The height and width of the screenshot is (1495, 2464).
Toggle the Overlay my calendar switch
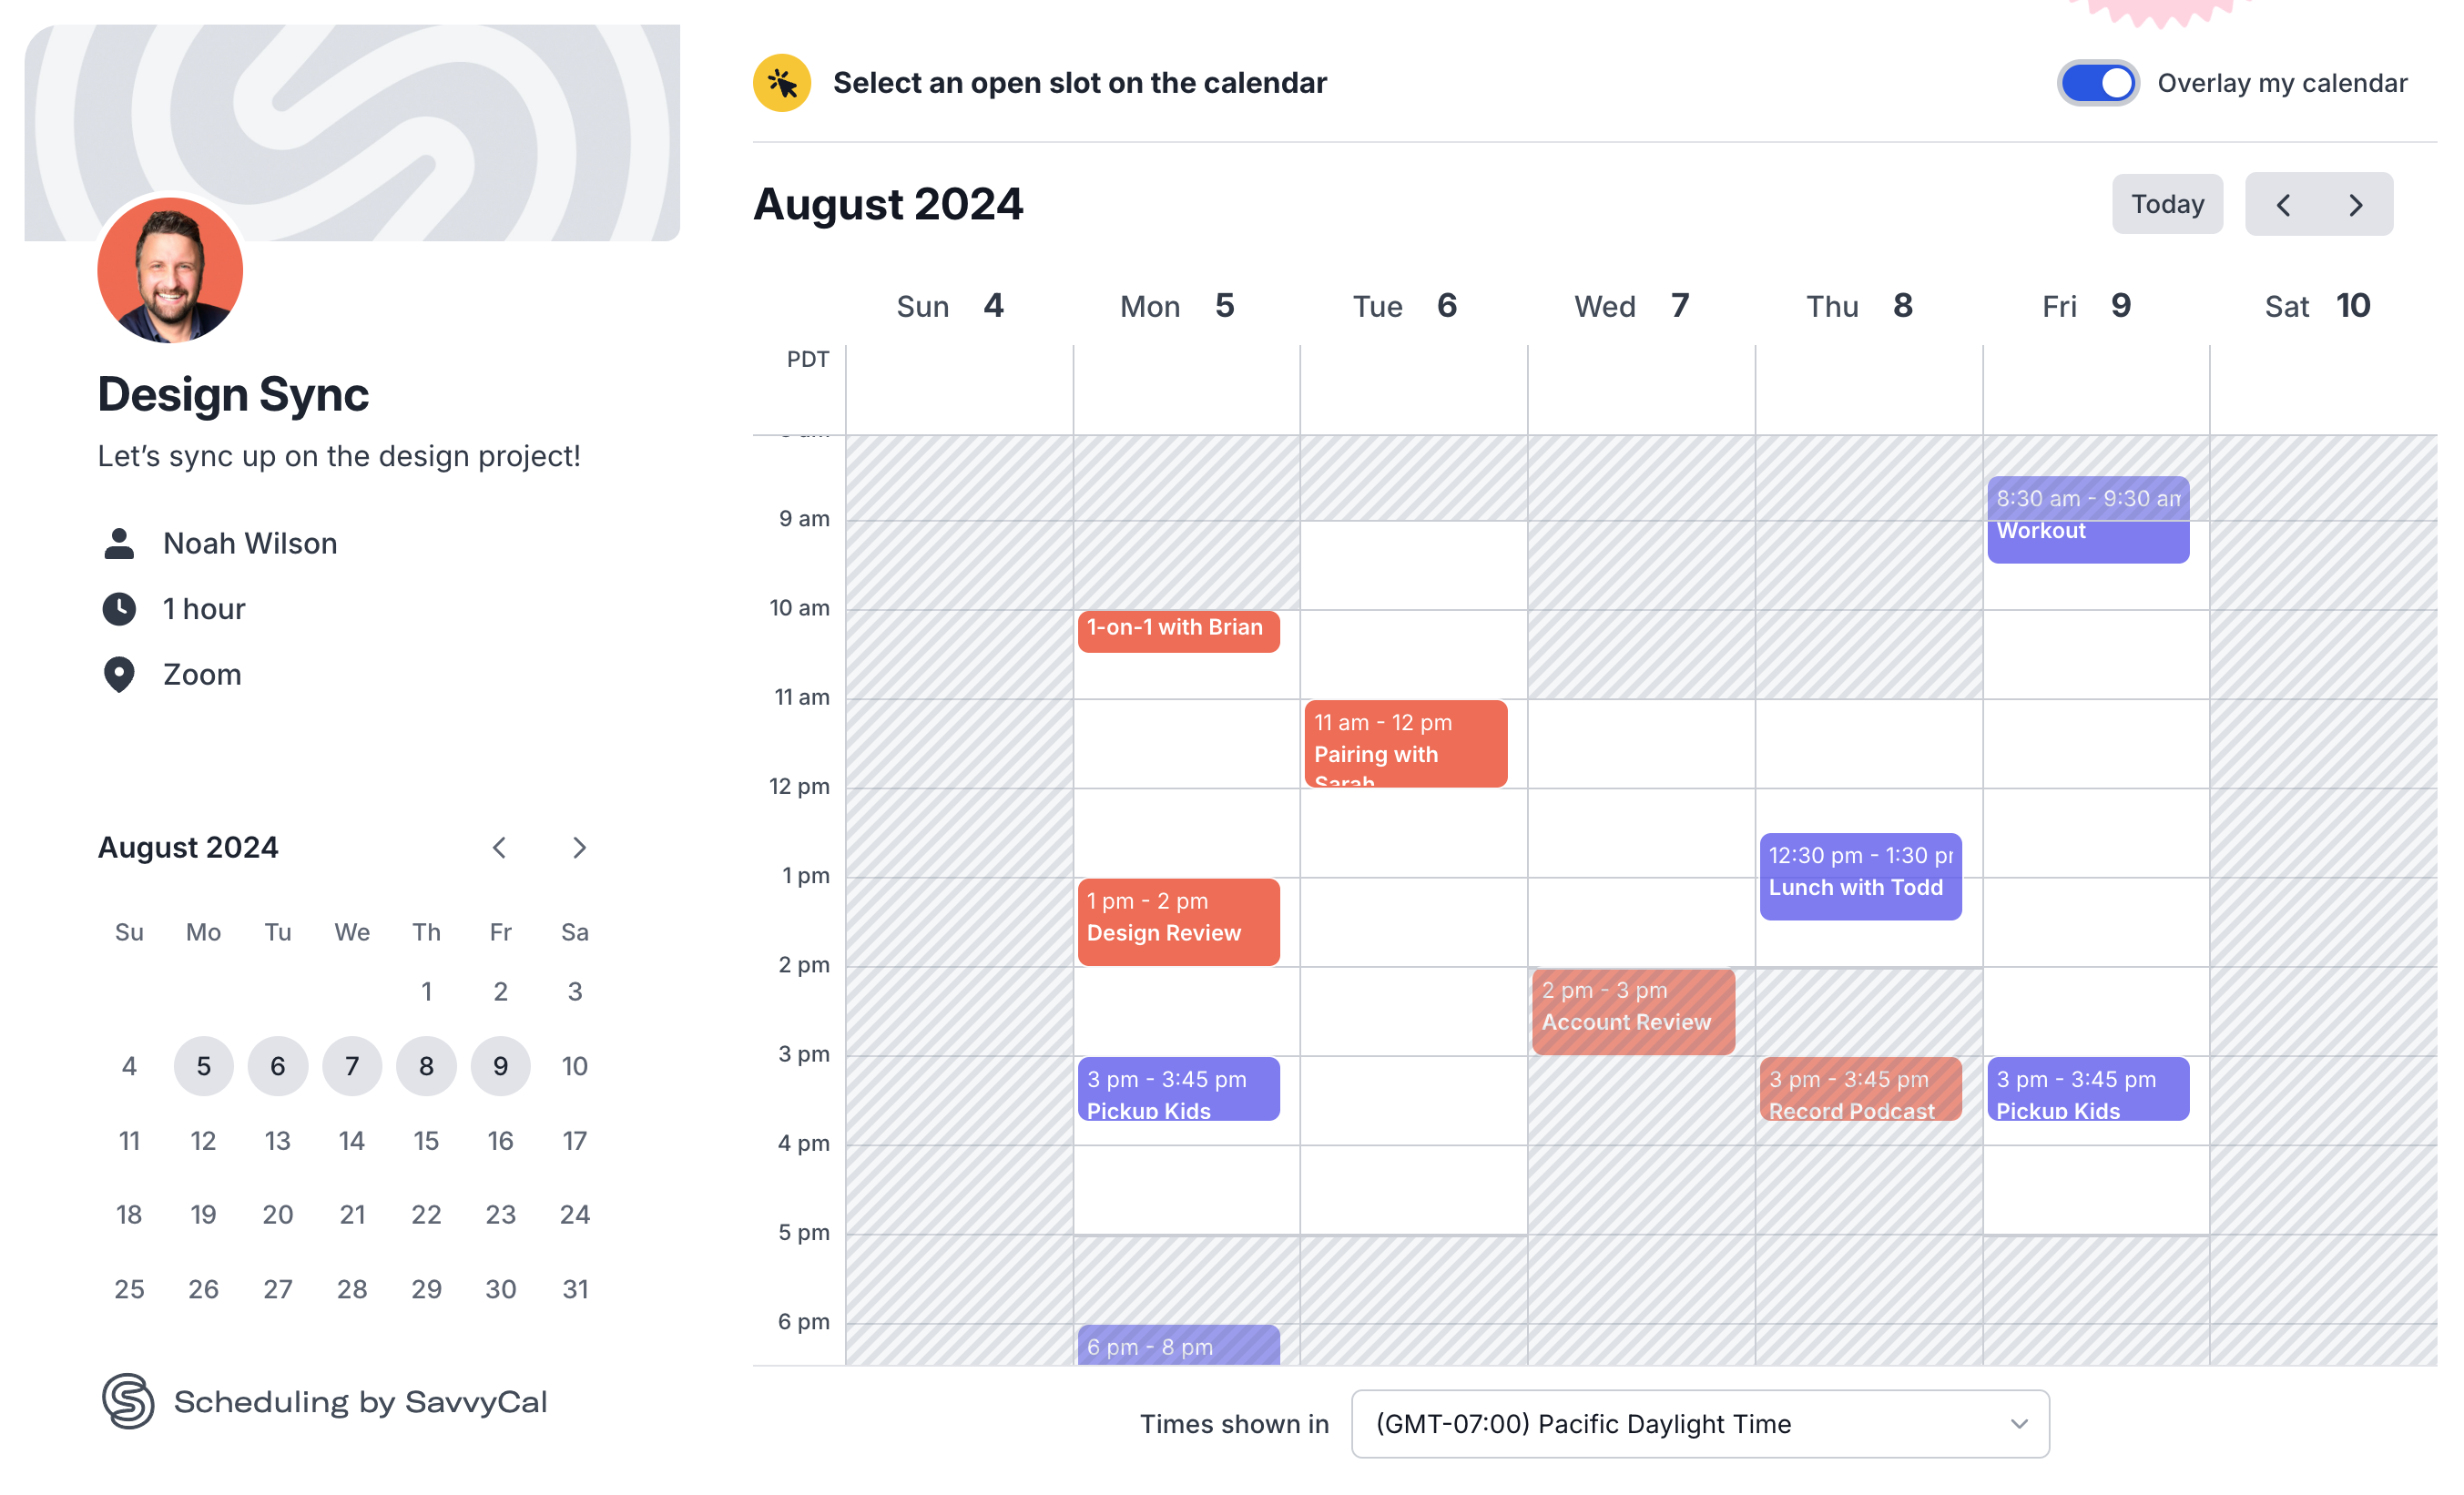[x=2097, y=83]
